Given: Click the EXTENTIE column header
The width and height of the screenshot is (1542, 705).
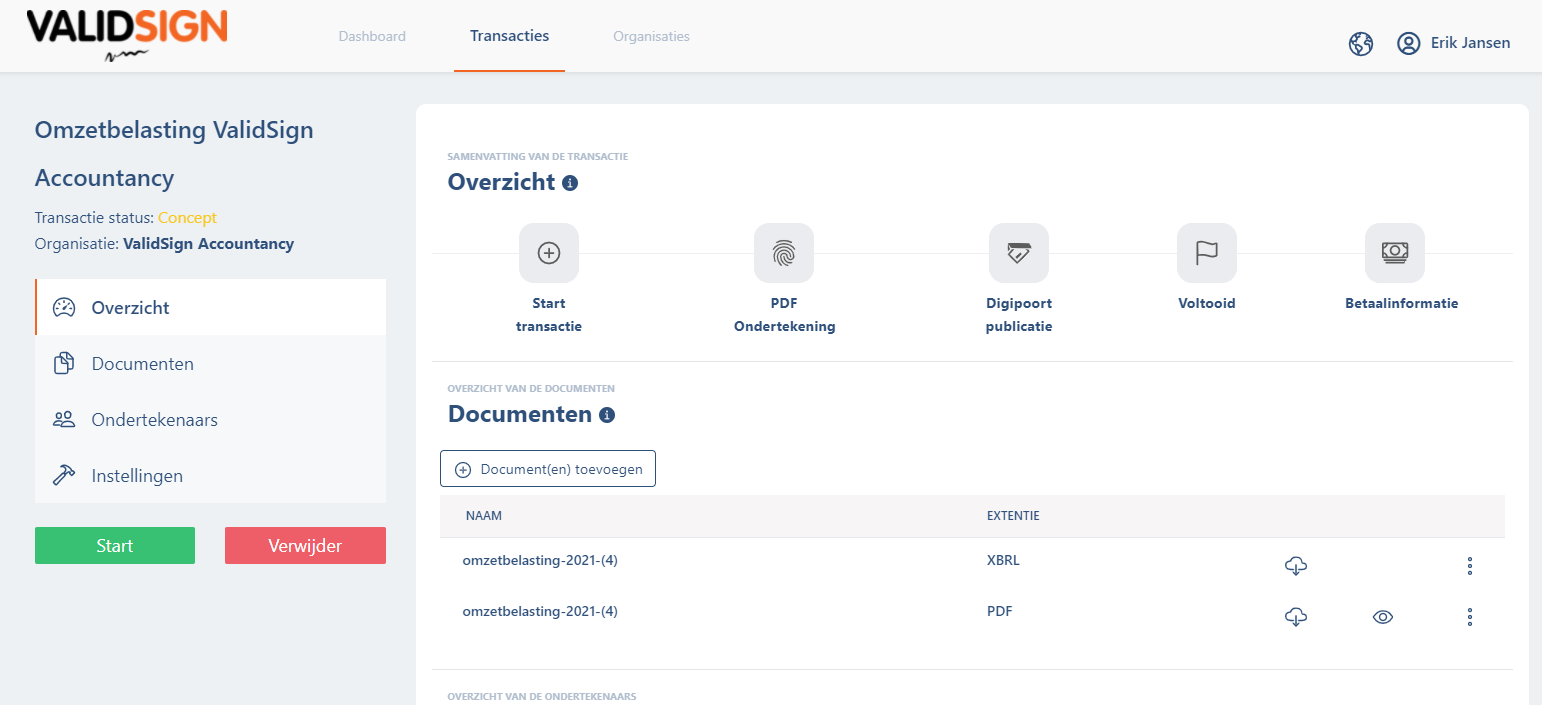Looking at the screenshot, I should 1013,516.
